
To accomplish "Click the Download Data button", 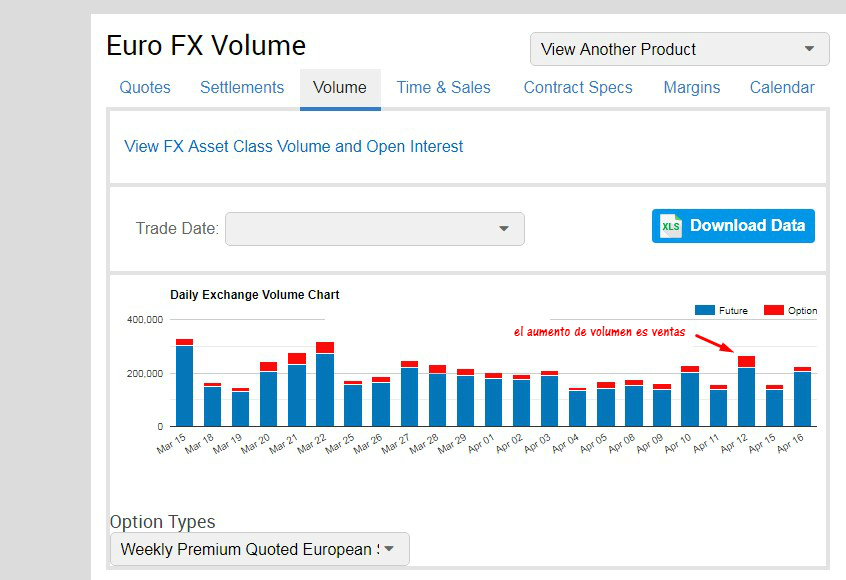I will pyautogui.click(x=733, y=226).
